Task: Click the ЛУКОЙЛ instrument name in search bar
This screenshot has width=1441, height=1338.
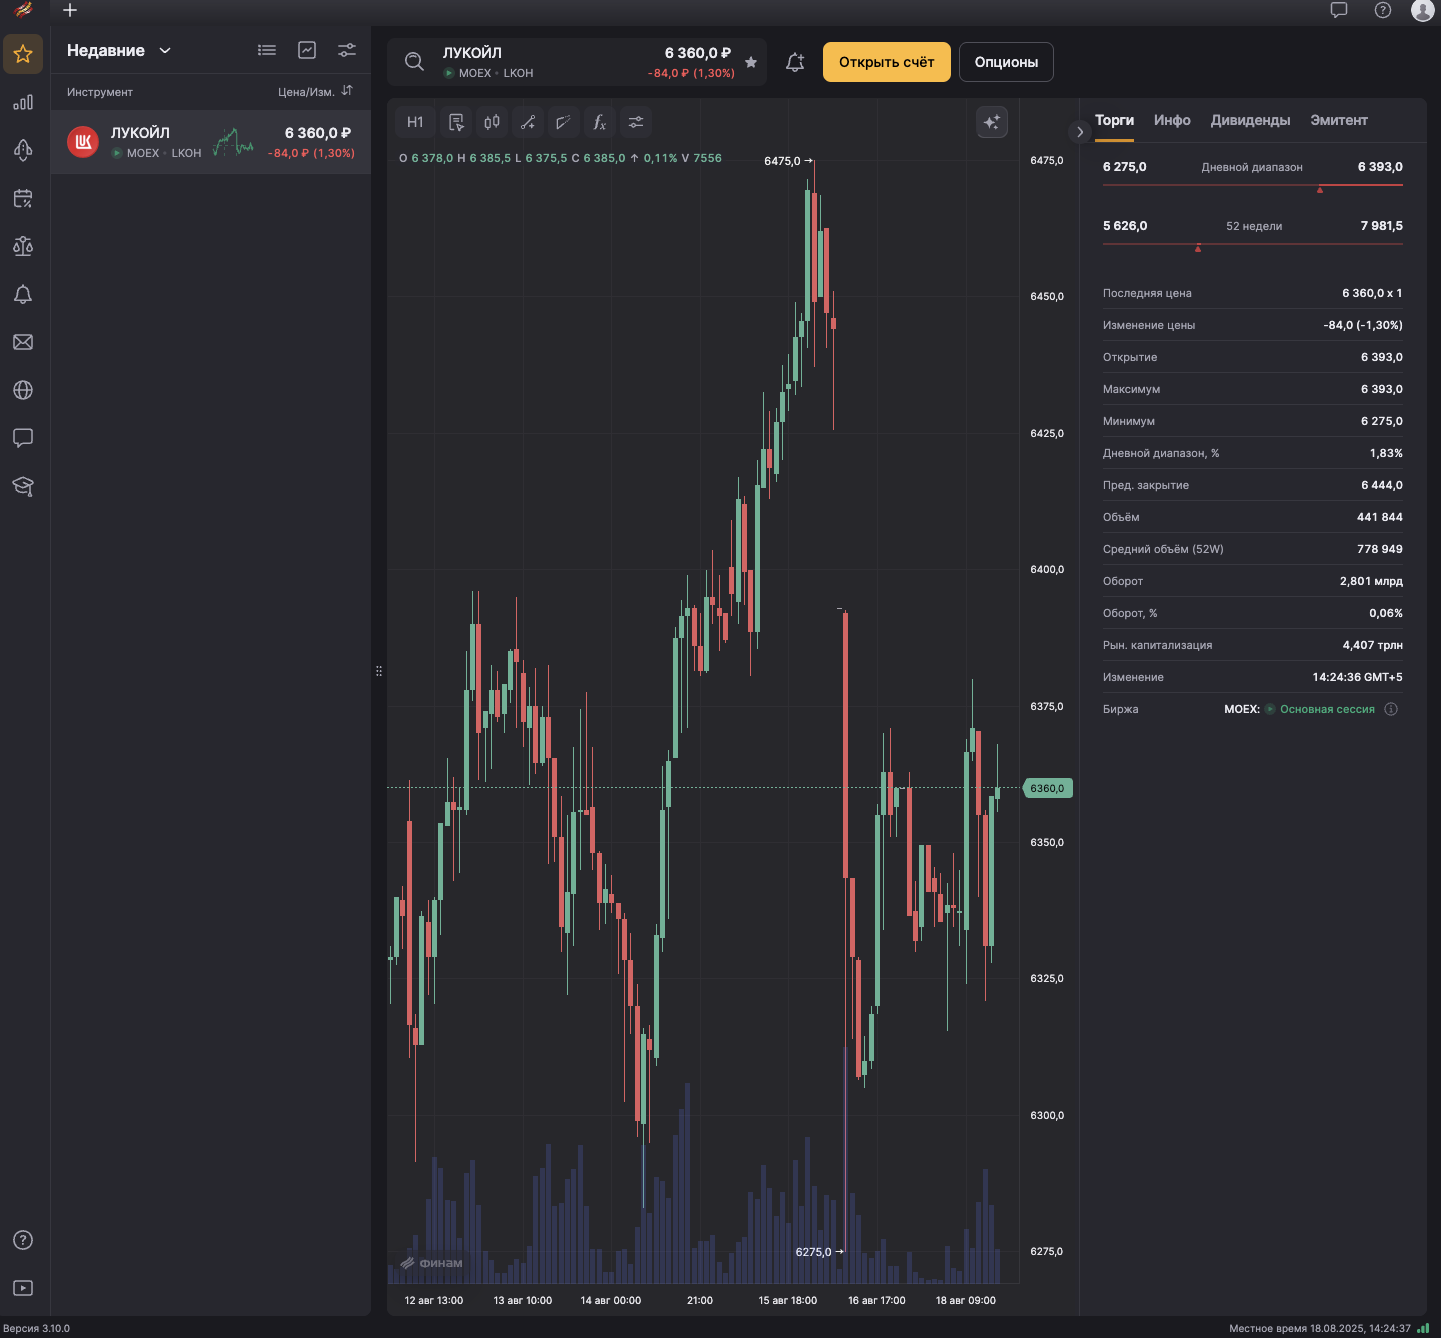Action: [472, 53]
